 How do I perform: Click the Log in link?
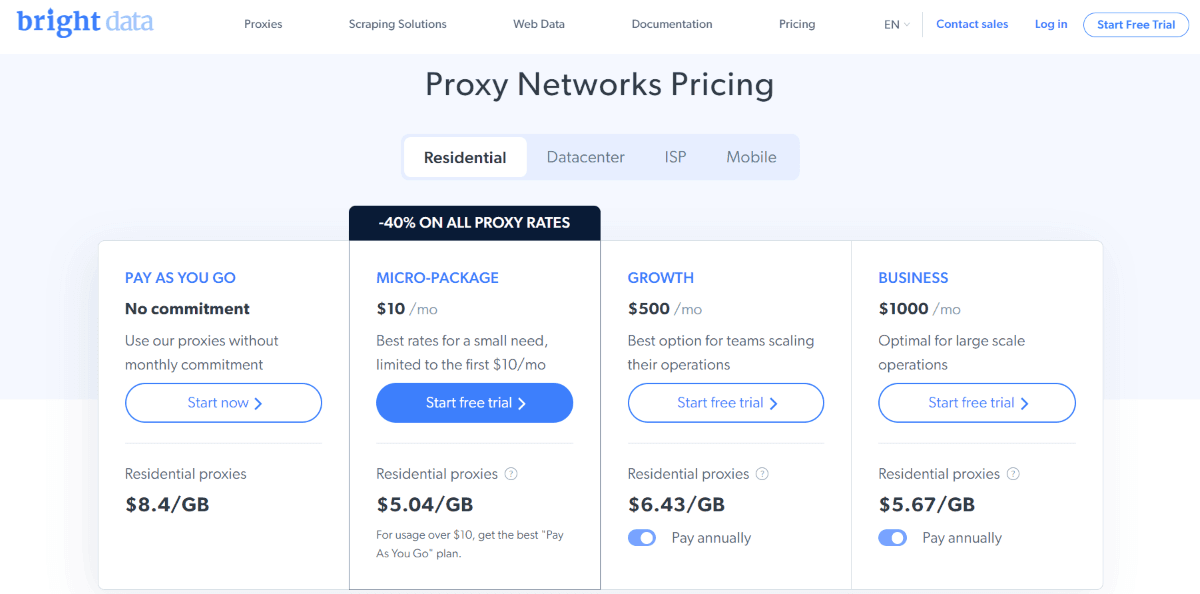pyautogui.click(x=1051, y=24)
